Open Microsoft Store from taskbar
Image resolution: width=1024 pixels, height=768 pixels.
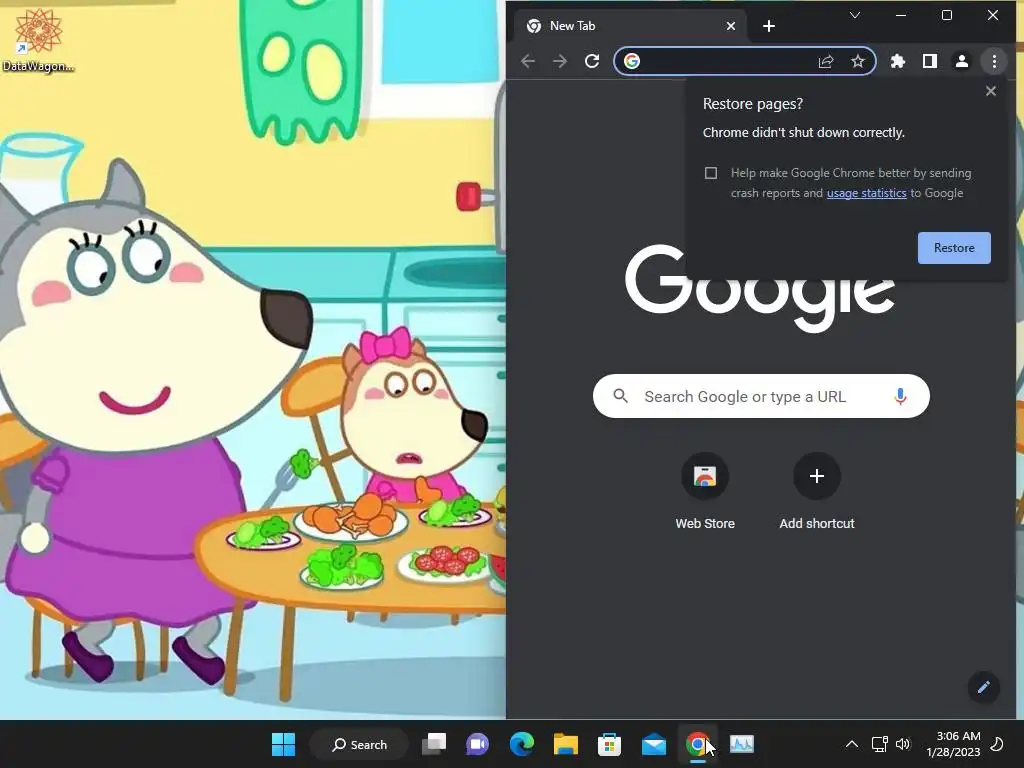coord(609,744)
